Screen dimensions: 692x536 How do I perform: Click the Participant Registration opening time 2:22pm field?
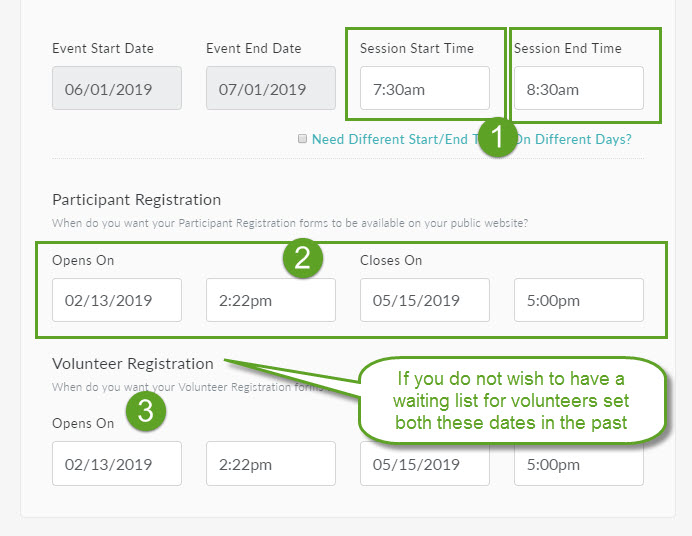(271, 300)
